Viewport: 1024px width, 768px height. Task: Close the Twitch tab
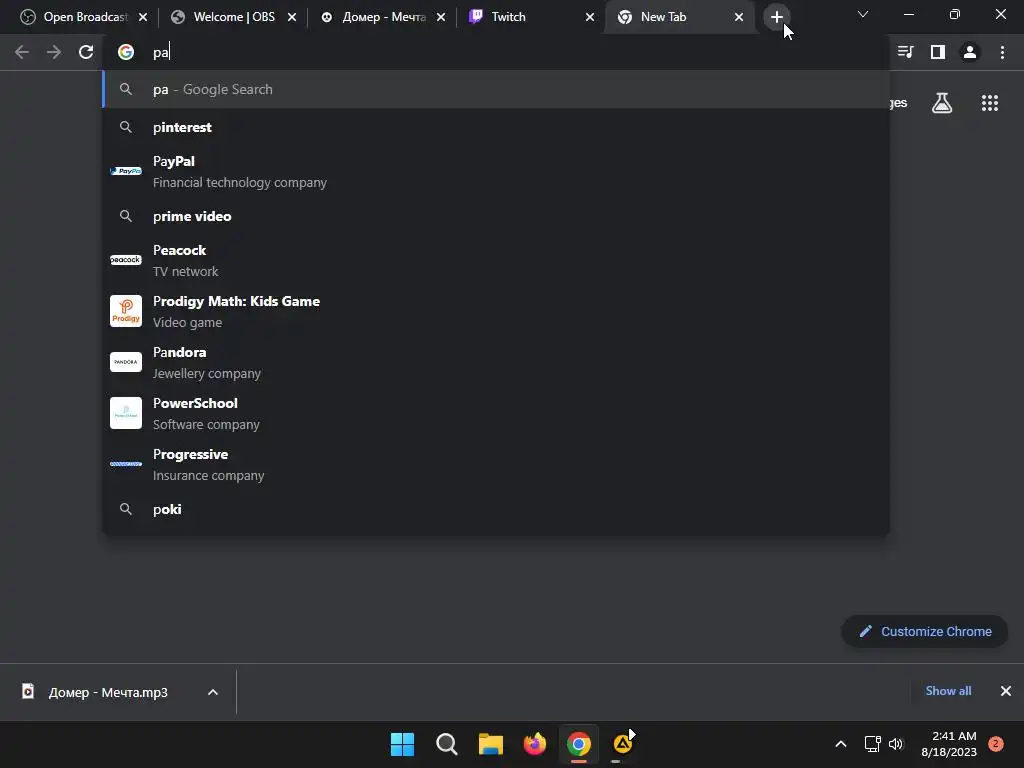pos(590,18)
